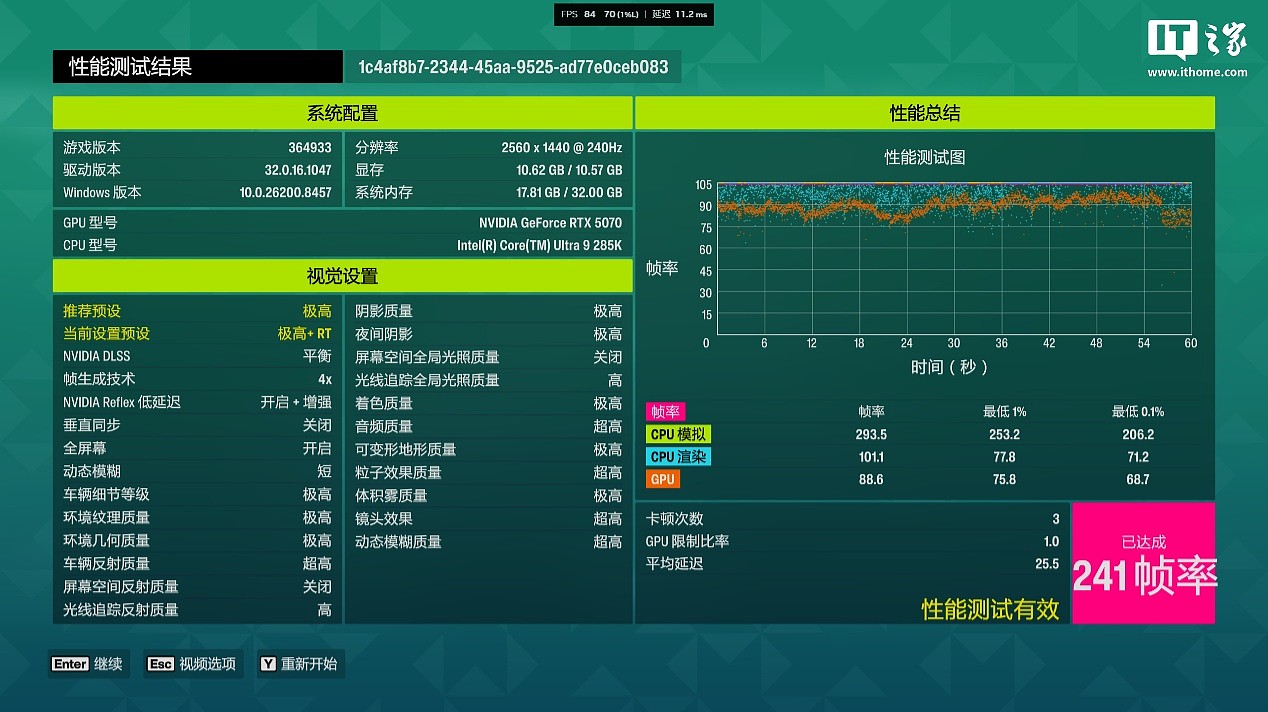
Task: Click the 性能测试图 chart title
Action: (925, 157)
